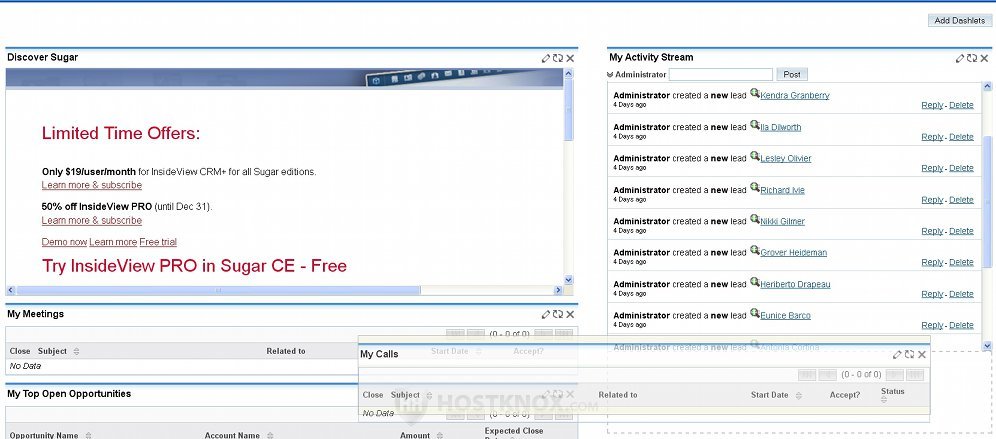Image resolution: width=996 pixels, height=439 pixels.
Task: Sort My Calls by Subject arrow icon
Action: (429, 395)
